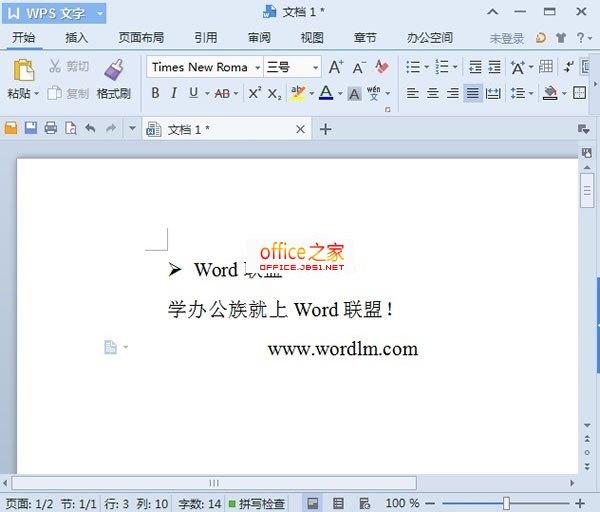
Task: Apply superscript with the X² icon
Action: tap(255, 93)
